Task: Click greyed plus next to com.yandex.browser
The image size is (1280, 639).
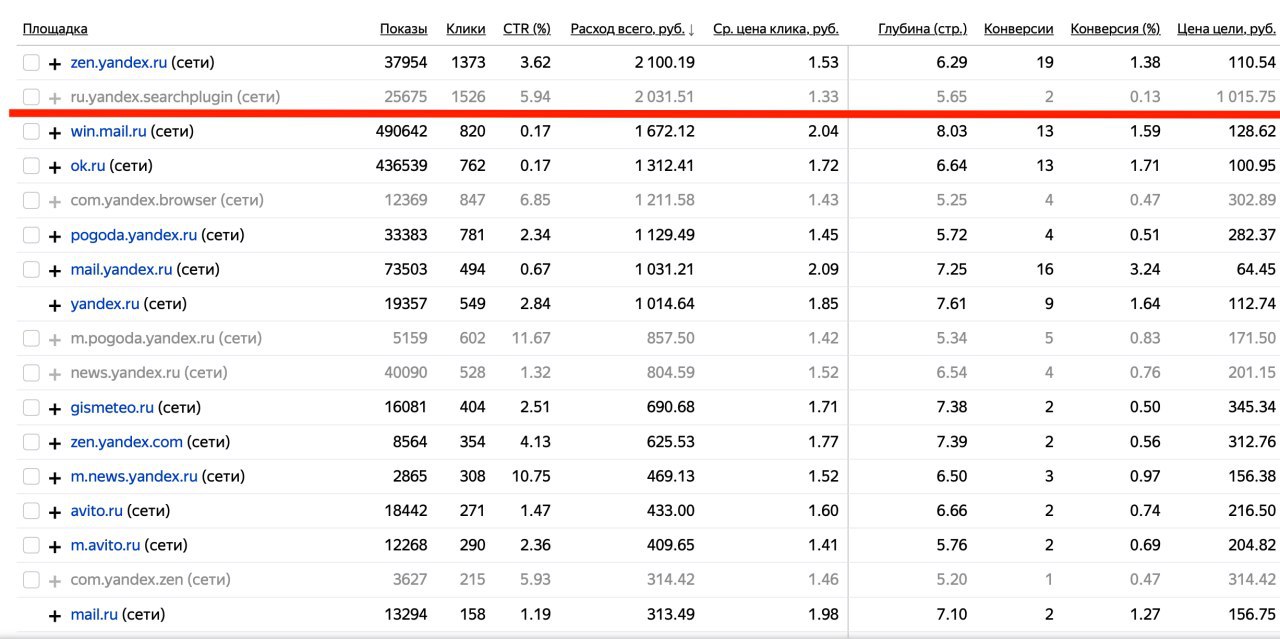Action: coord(55,201)
